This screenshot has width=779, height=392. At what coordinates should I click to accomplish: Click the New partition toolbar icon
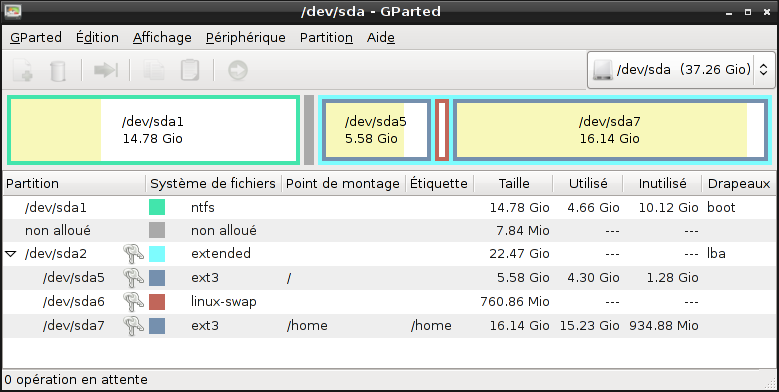pos(23,70)
